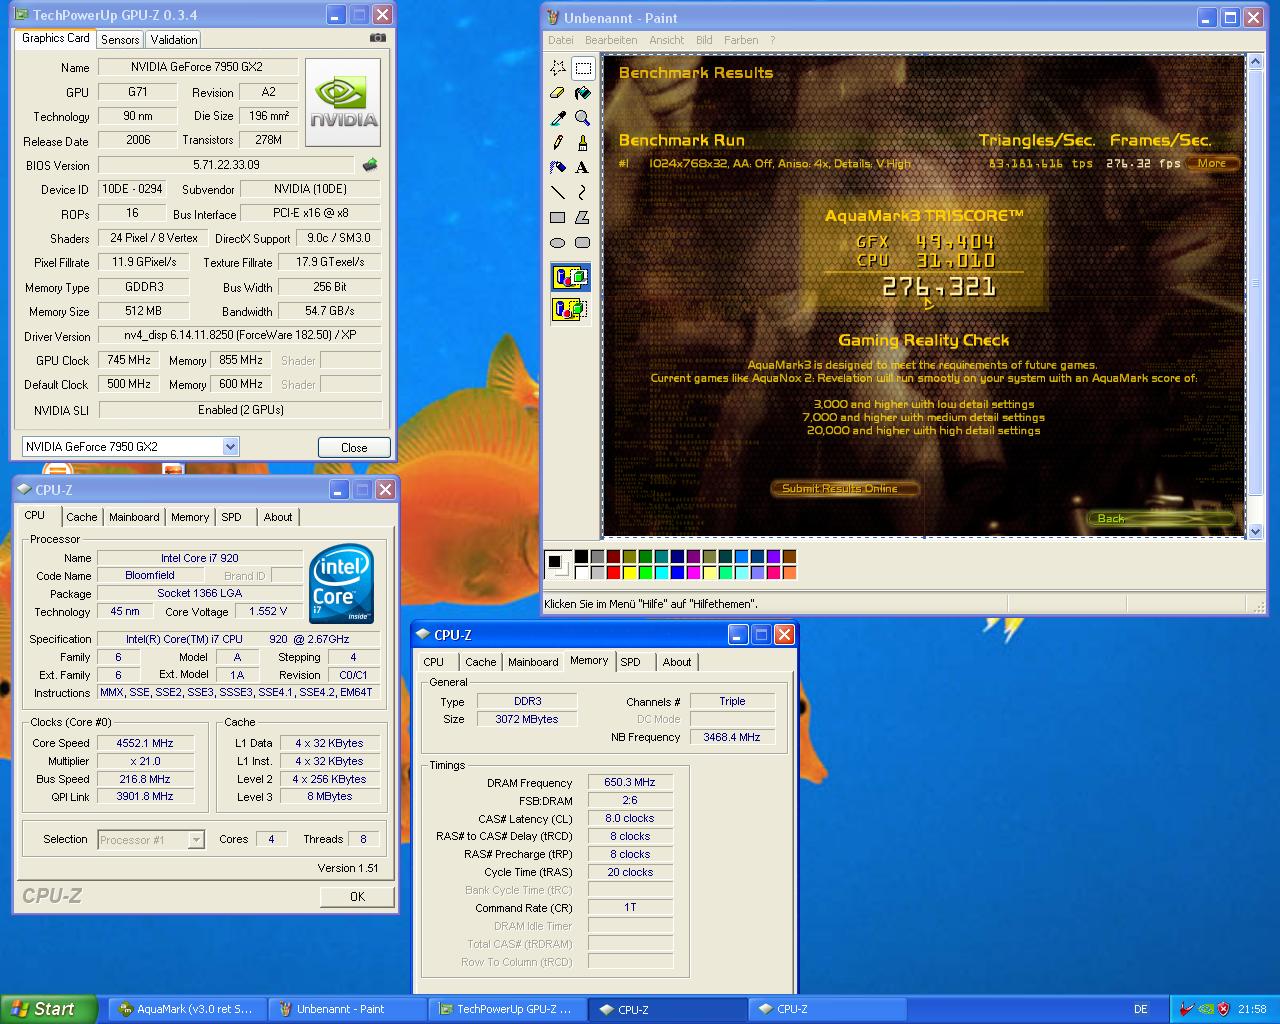
Task: Choose opaque selection mode option in Paint
Action: (570, 277)
